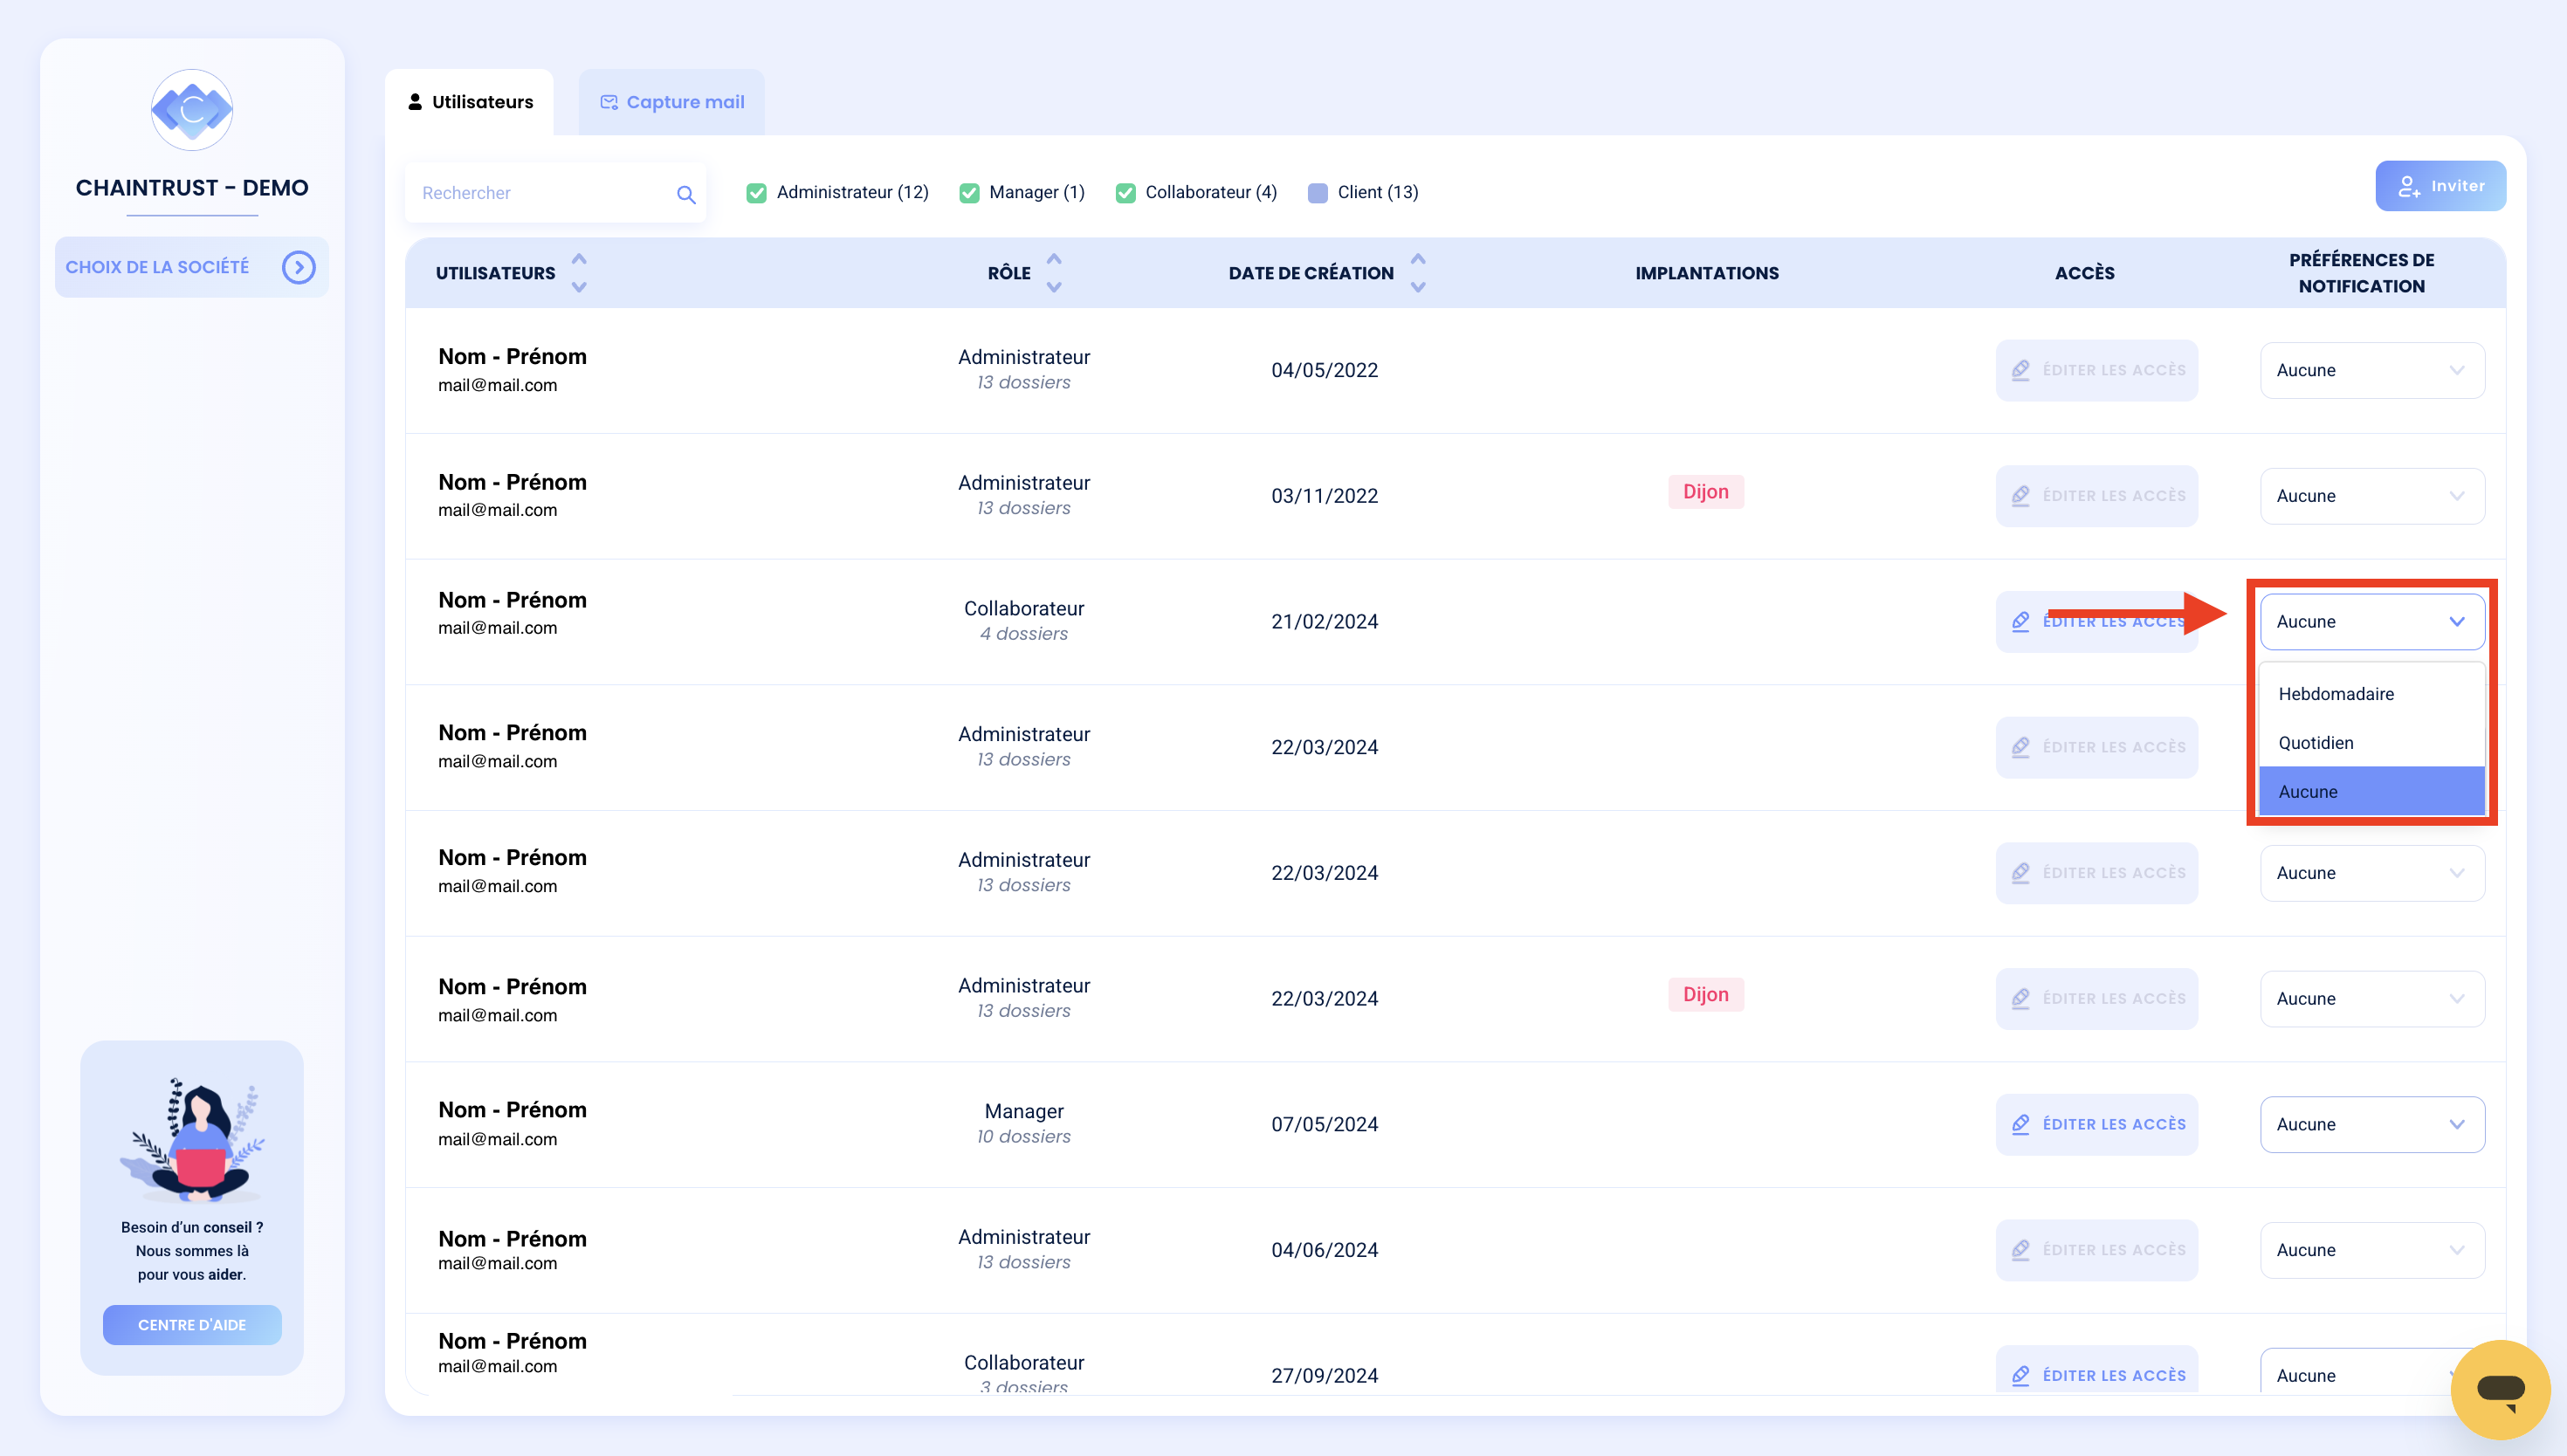The width and height of the screenshot is (2567, 1456).
Task: Select Quotidien in the notification list
Action: pyautogui.click(x=2372, y=743)
